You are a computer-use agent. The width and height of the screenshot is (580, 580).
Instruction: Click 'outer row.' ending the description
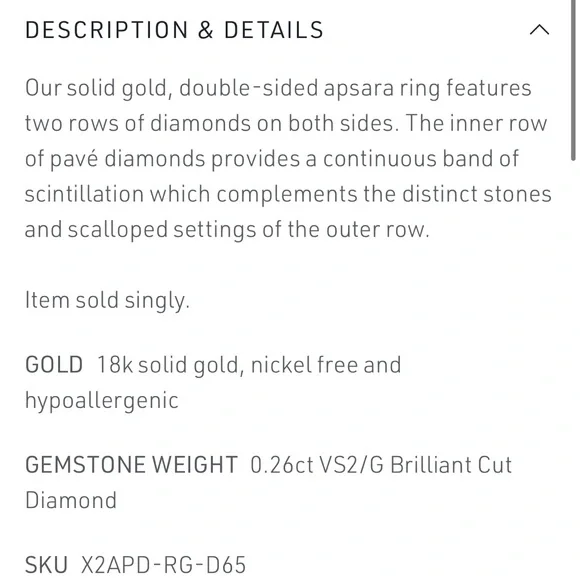coord(378,229)
